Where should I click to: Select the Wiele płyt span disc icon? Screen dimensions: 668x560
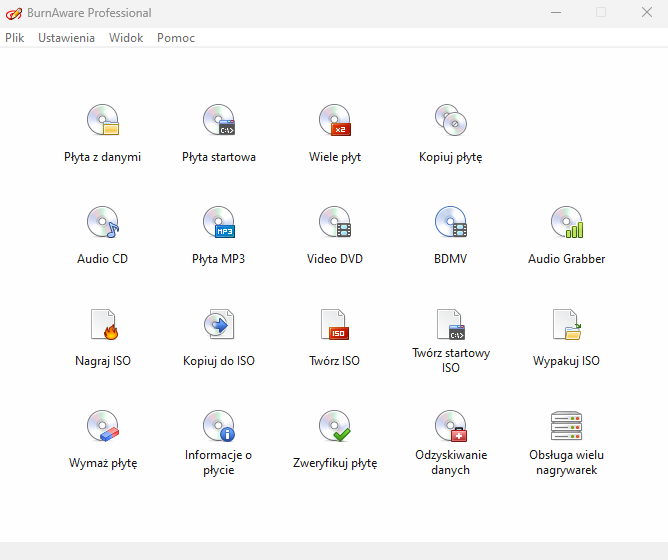coord(335,120)
